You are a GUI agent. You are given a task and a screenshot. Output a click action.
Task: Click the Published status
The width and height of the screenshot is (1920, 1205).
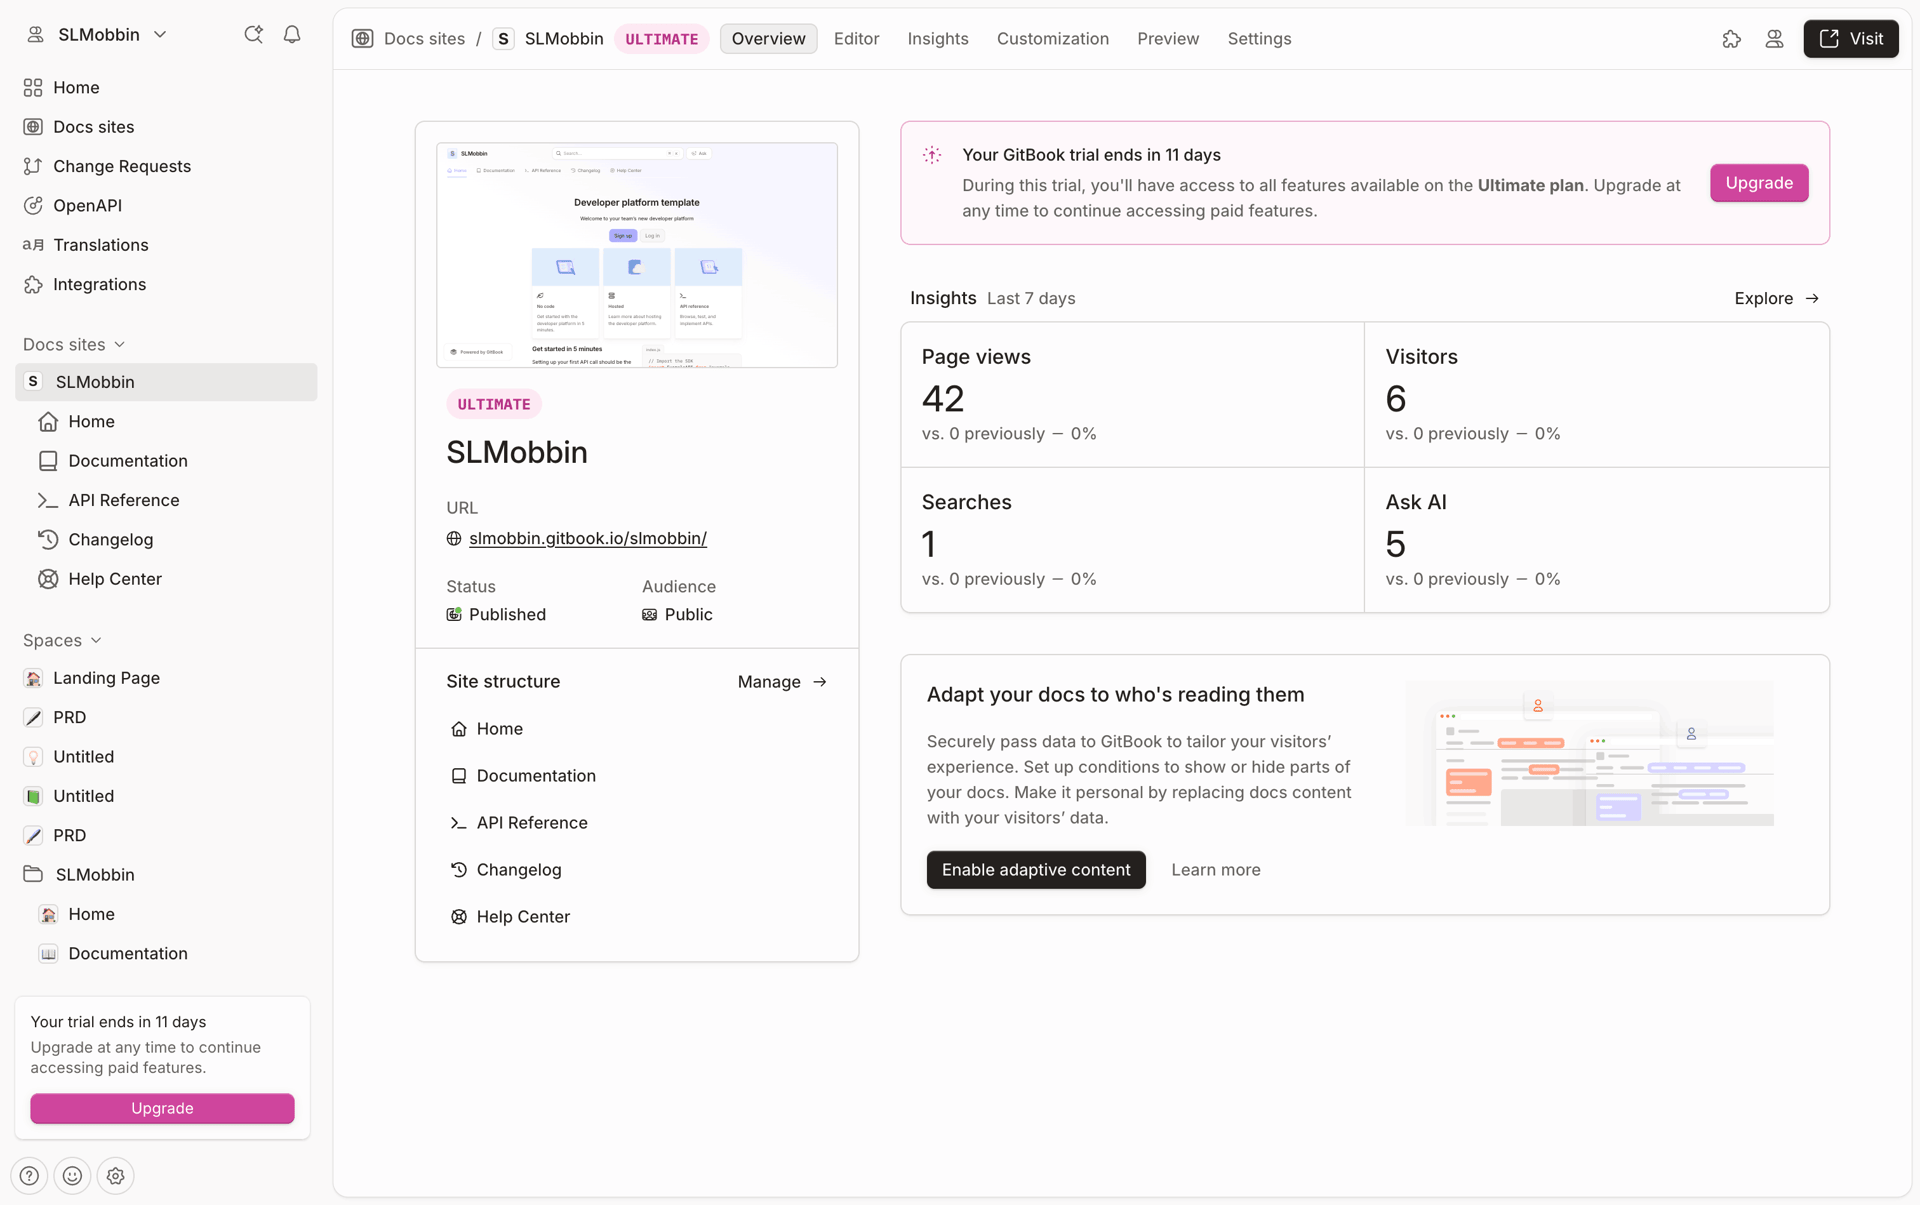496,615
